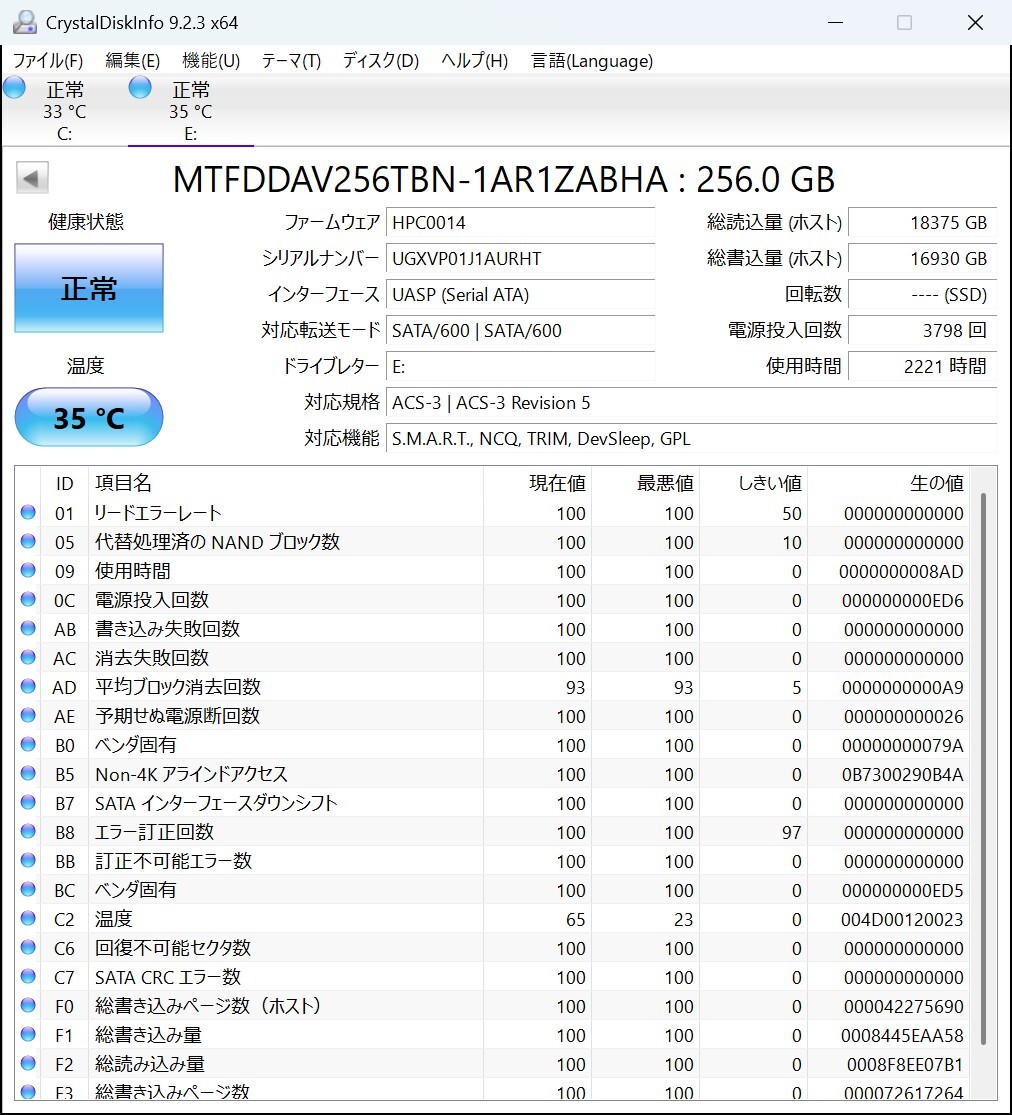Viewport: 1012px width, 1115px height.
Task: Click the interface field UASP (Serial ATA)
Action: point(520,294)
